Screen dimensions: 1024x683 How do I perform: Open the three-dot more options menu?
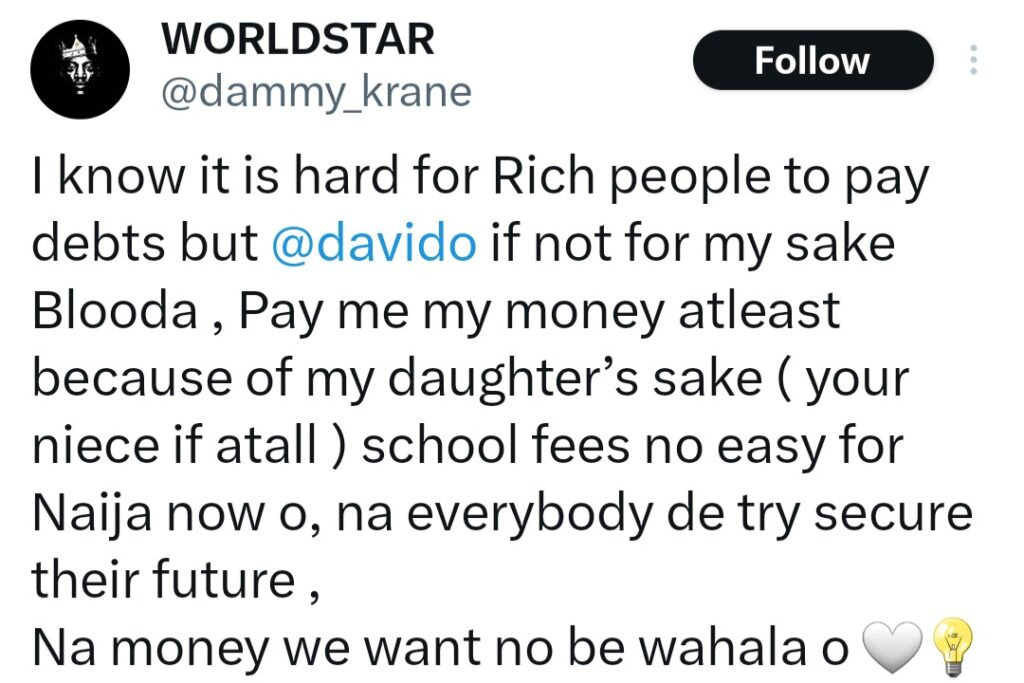coord(973,61)
